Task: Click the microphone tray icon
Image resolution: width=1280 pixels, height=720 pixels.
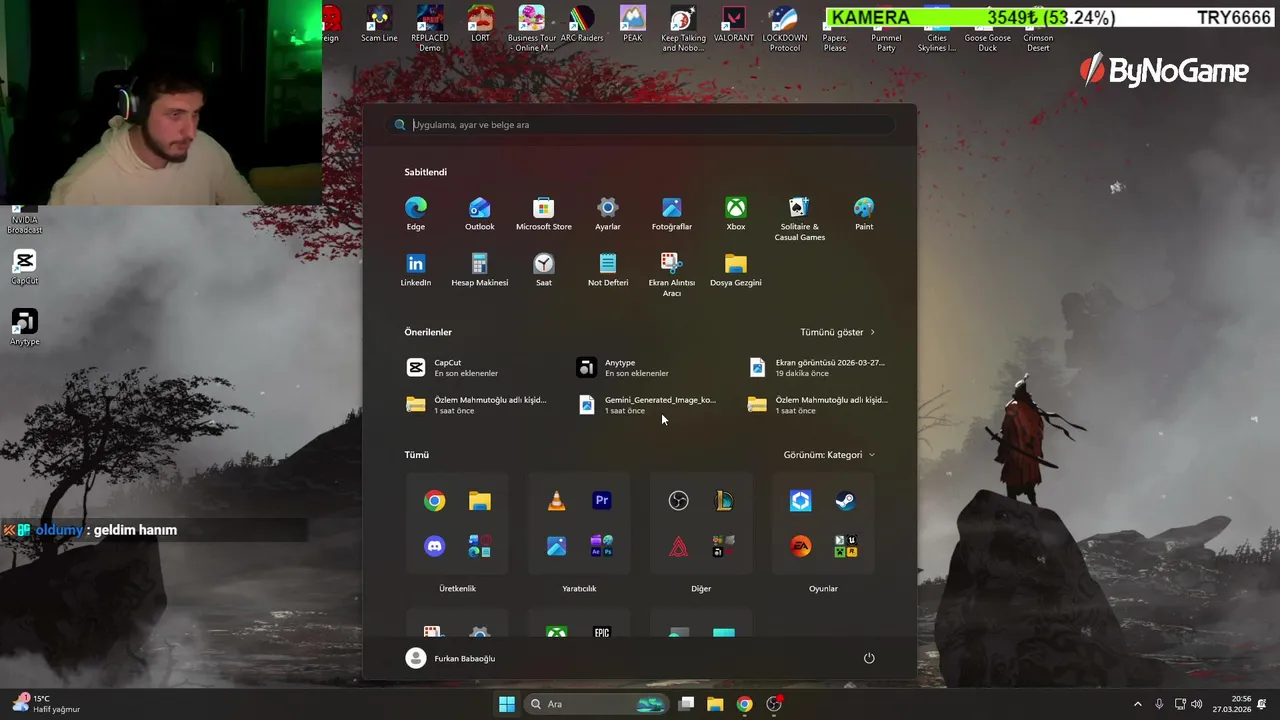Action: 1159,704
